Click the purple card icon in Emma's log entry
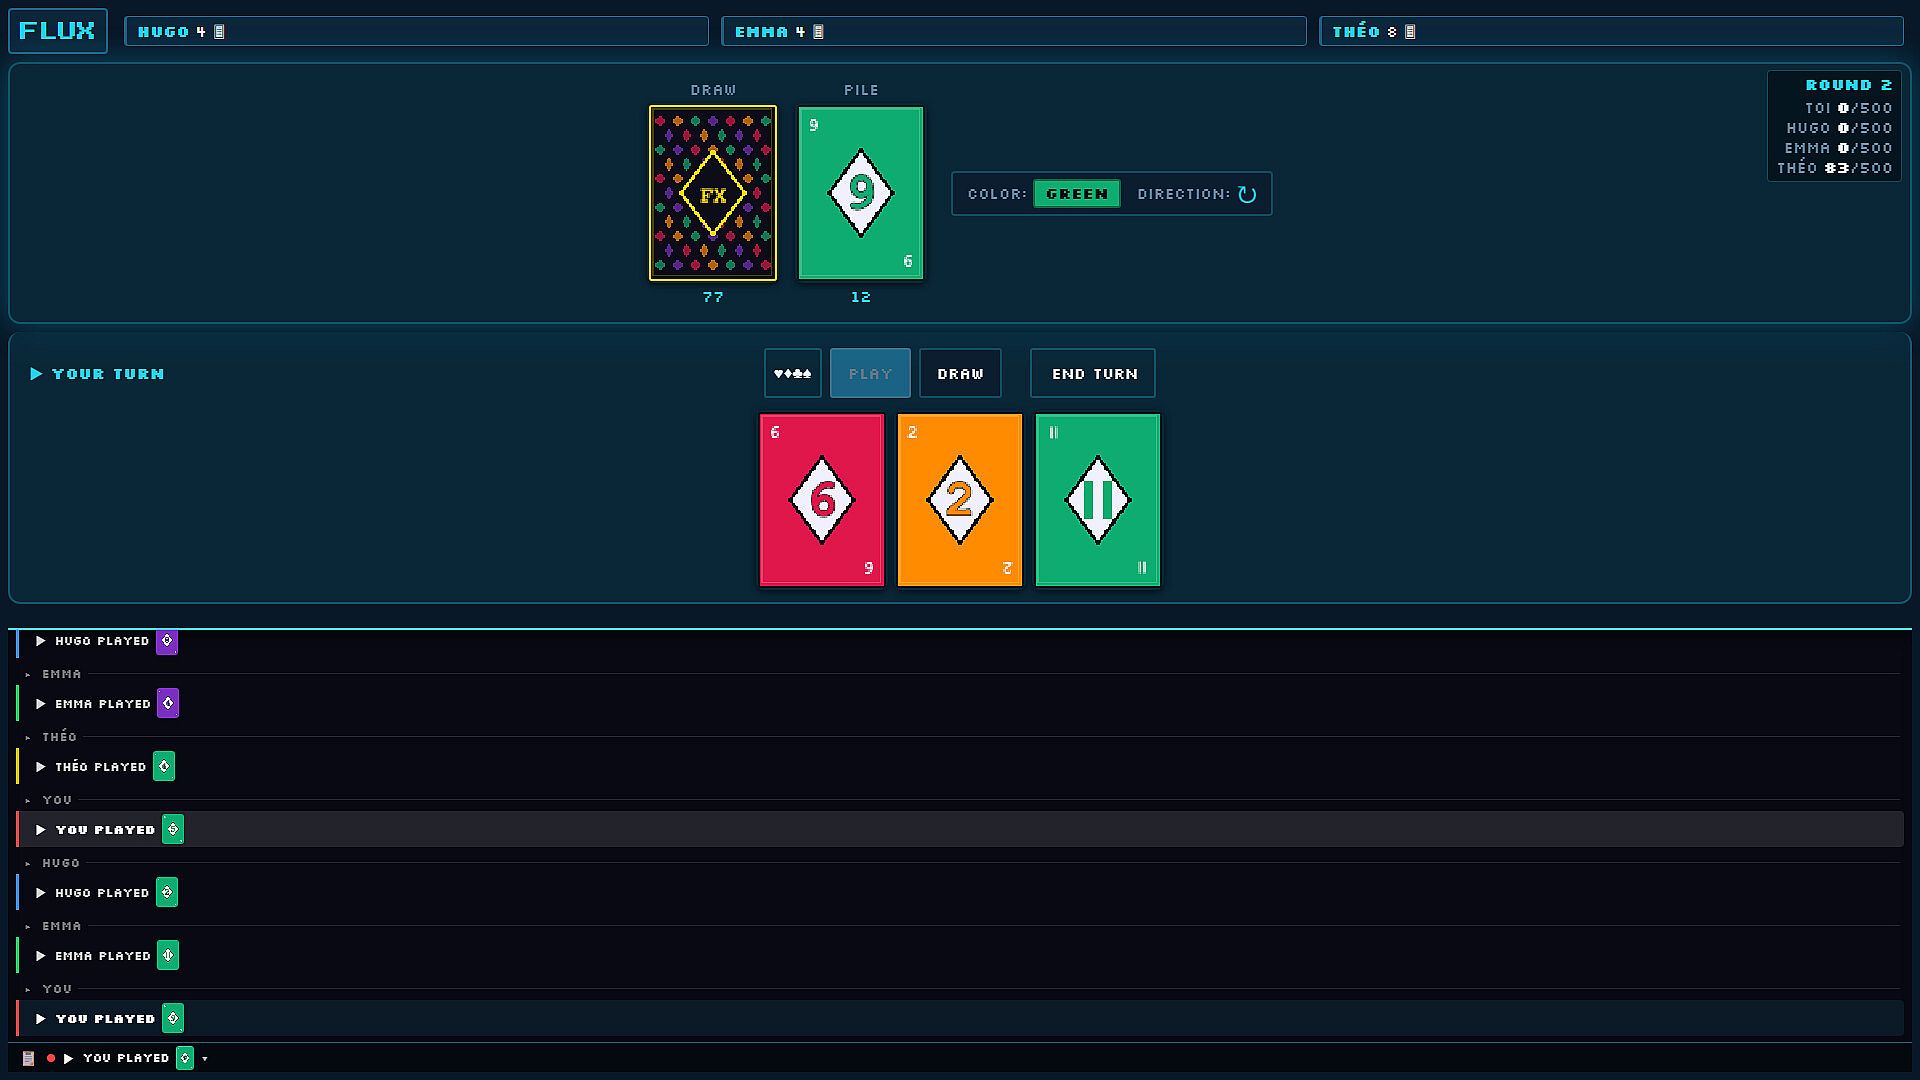The image size is (1920, 1080). 168,703
